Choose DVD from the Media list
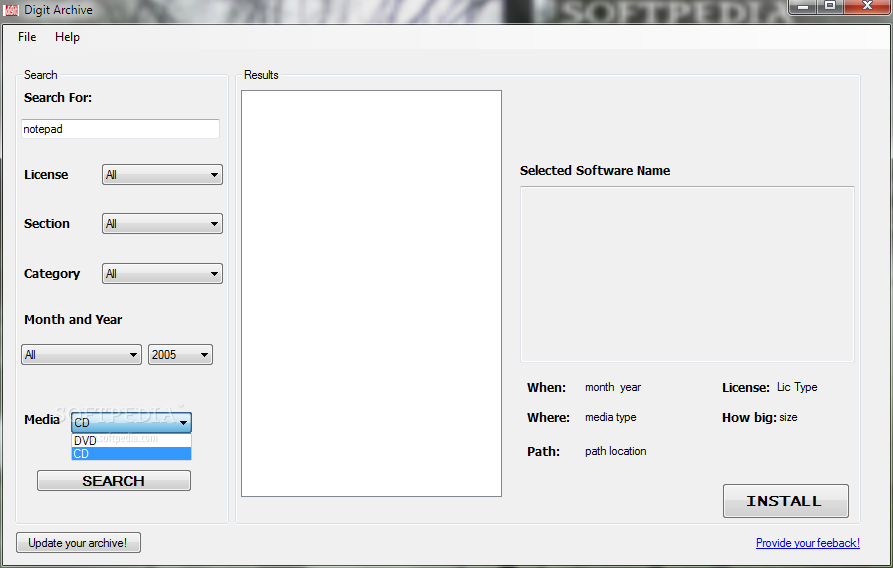 click(x=131, y=440)
